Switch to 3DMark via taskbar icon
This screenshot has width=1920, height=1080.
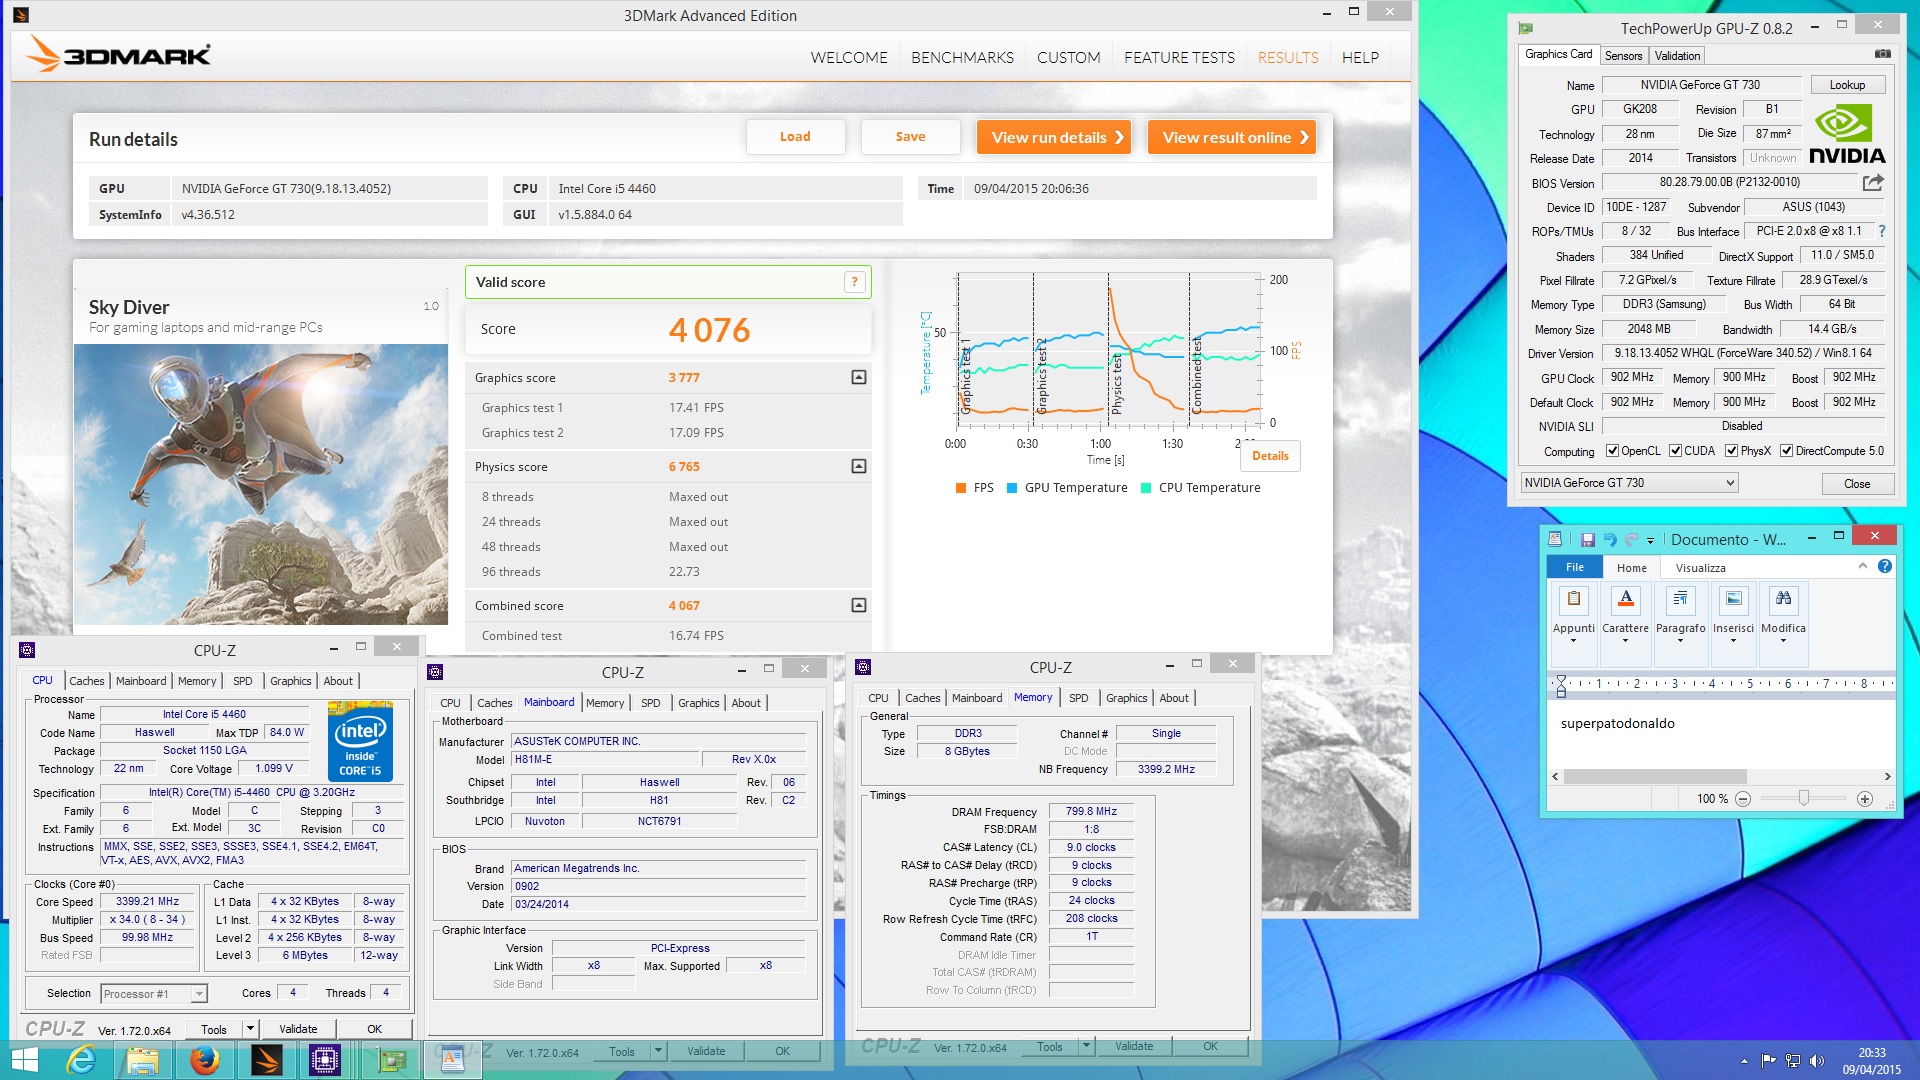pyautogui.click(x=267, y=1060)
